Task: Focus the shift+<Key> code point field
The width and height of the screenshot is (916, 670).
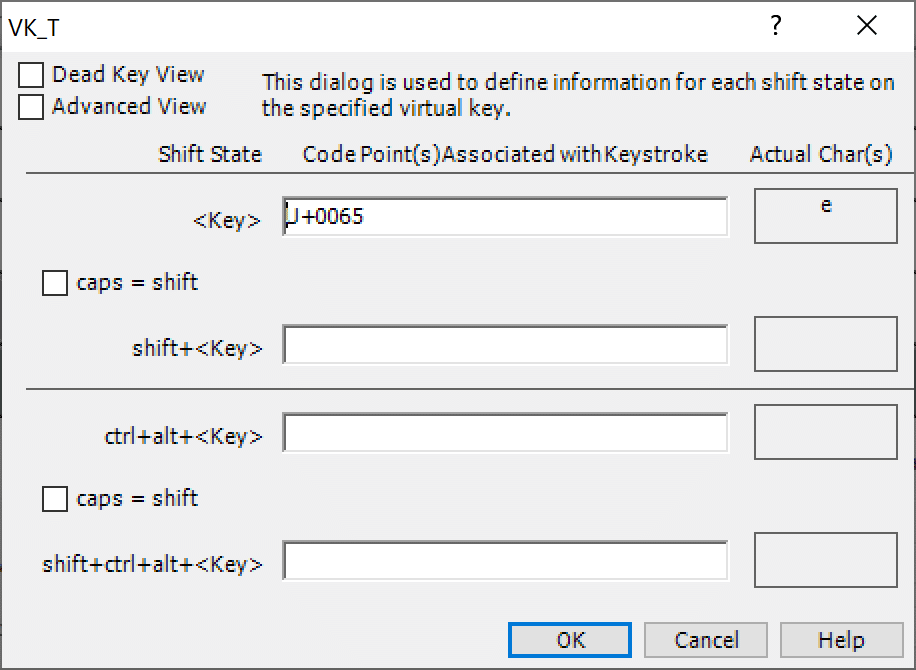Action: tap(505, 346)
